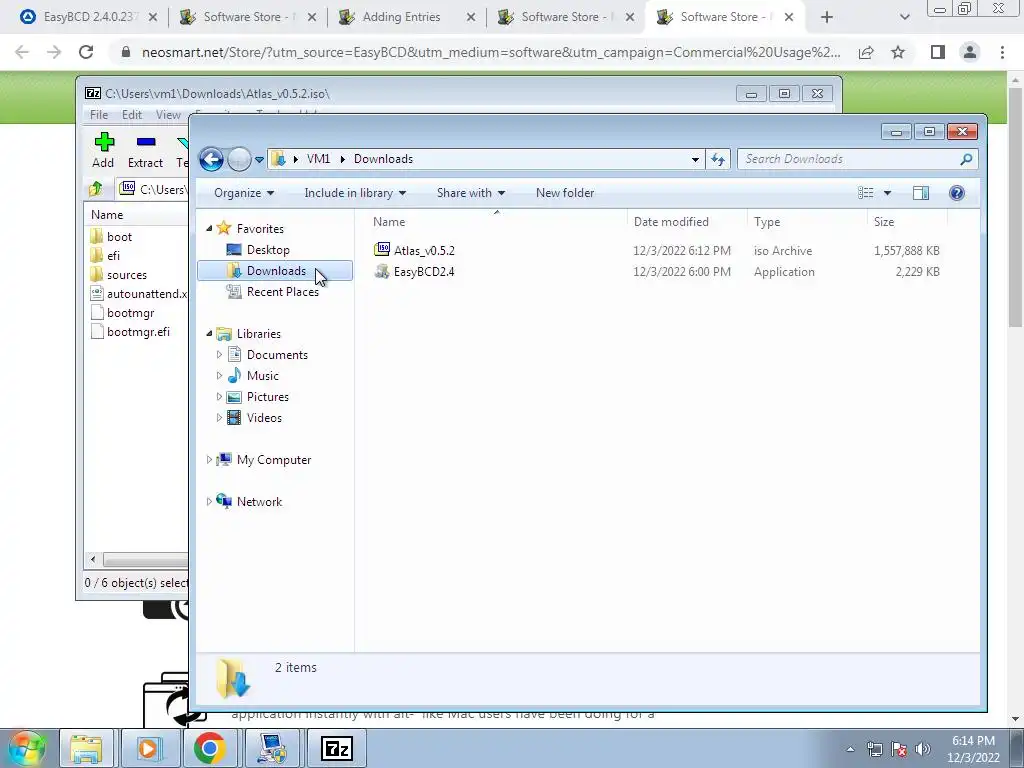
Task: Expand My Computer in navigation pane
Action: tap(209, 460)
